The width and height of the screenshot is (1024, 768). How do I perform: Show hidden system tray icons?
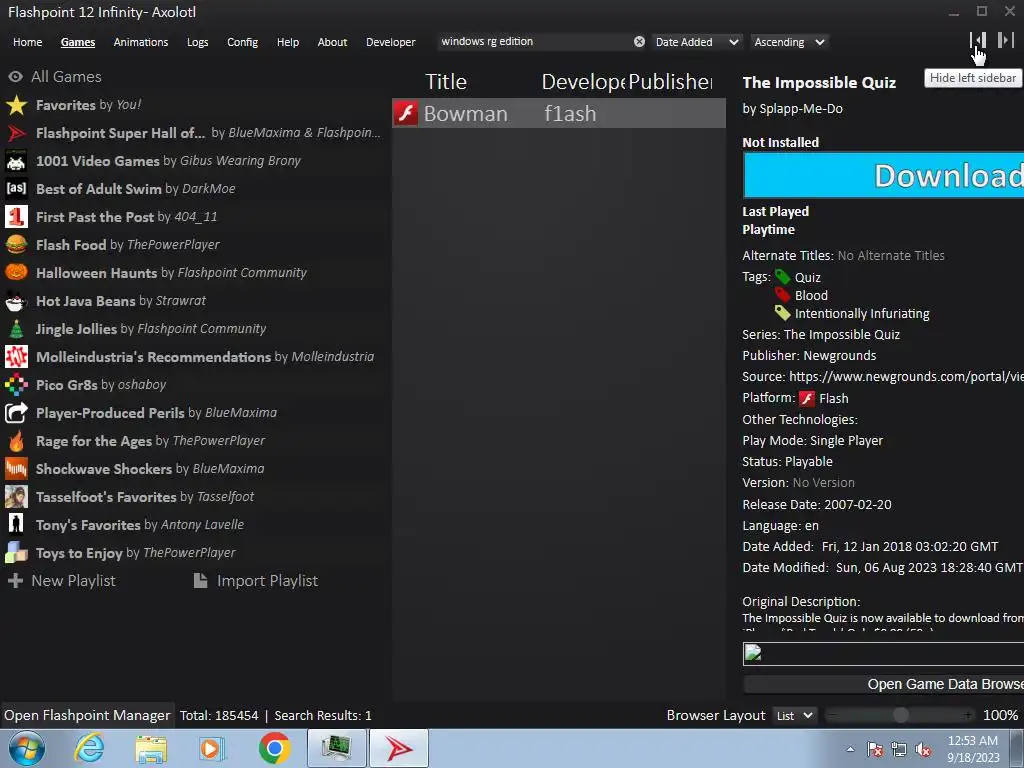point(850,750)
